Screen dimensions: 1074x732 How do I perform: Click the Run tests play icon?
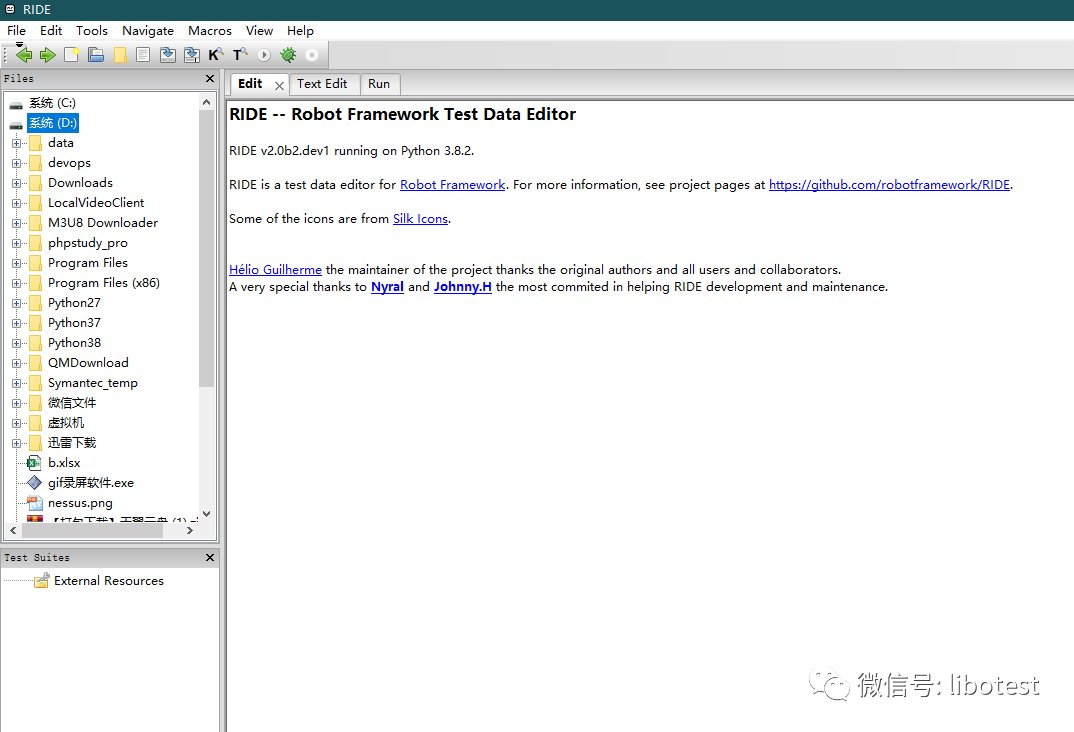pos(264,55)
